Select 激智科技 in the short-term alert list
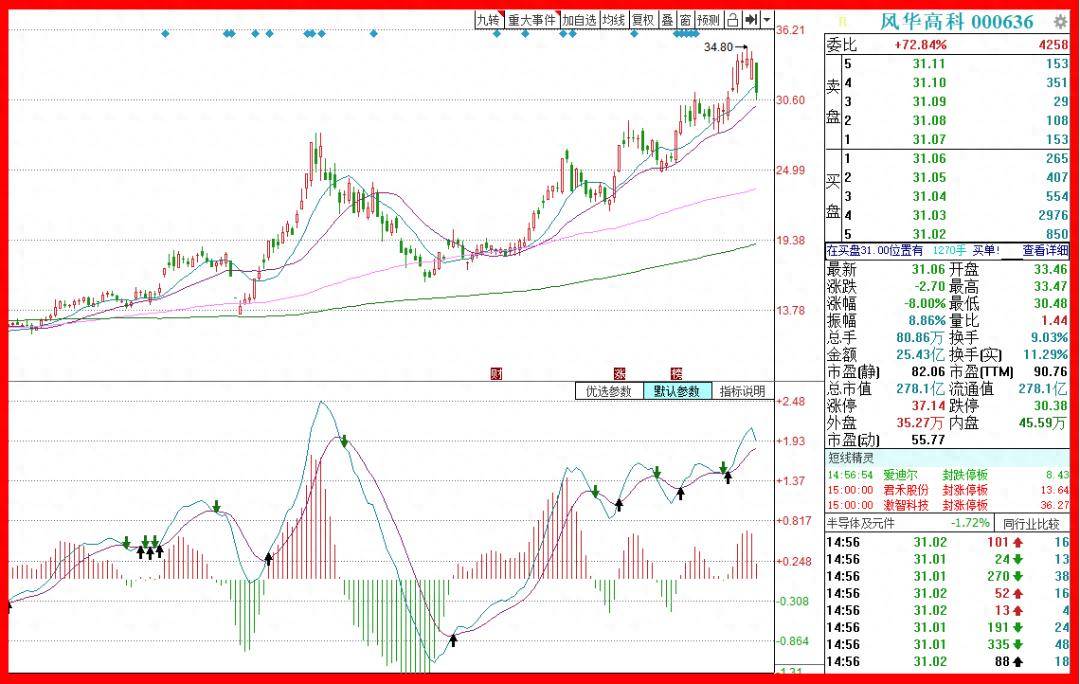This screenshot has width=1080, height=684. [906, 506]
